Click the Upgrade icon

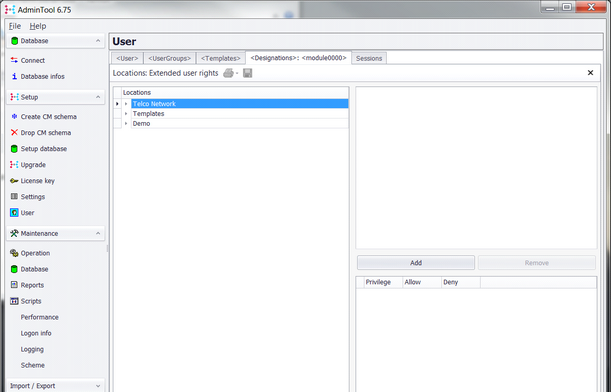coord(14,164)
